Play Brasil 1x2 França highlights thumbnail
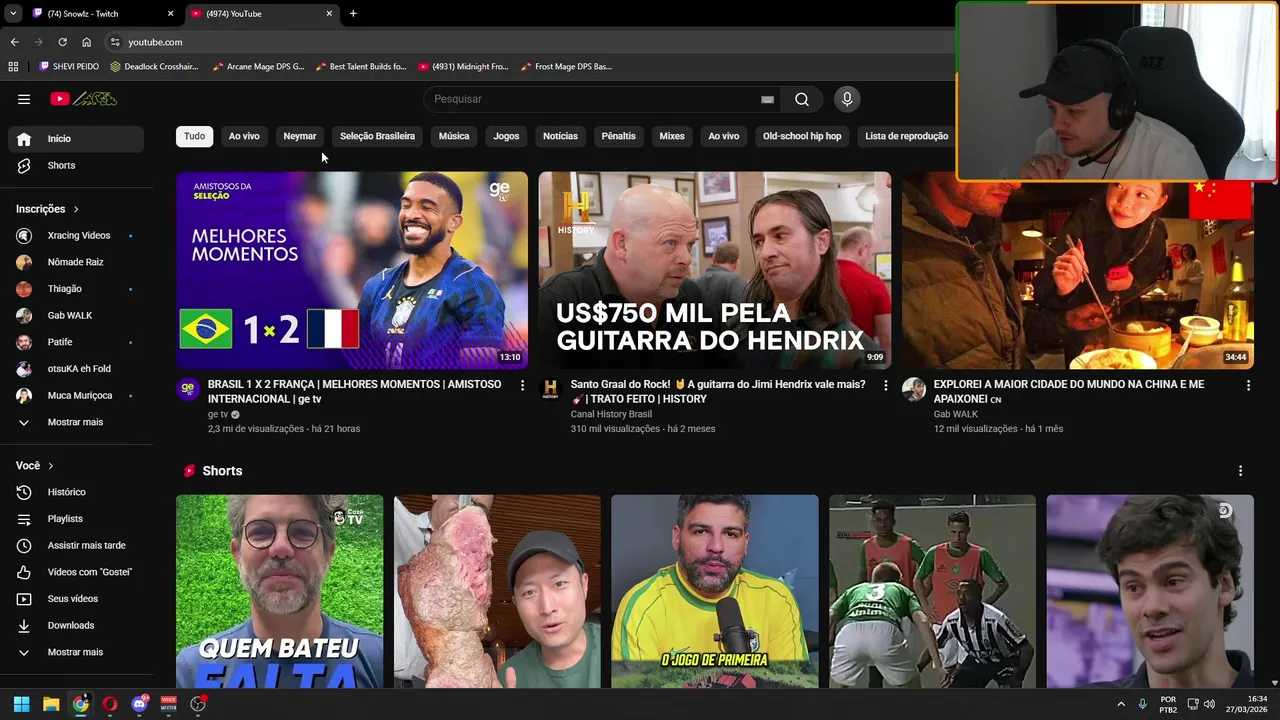Image resolution: width=1280 pixels, height=720 pixels. point(352,270)
